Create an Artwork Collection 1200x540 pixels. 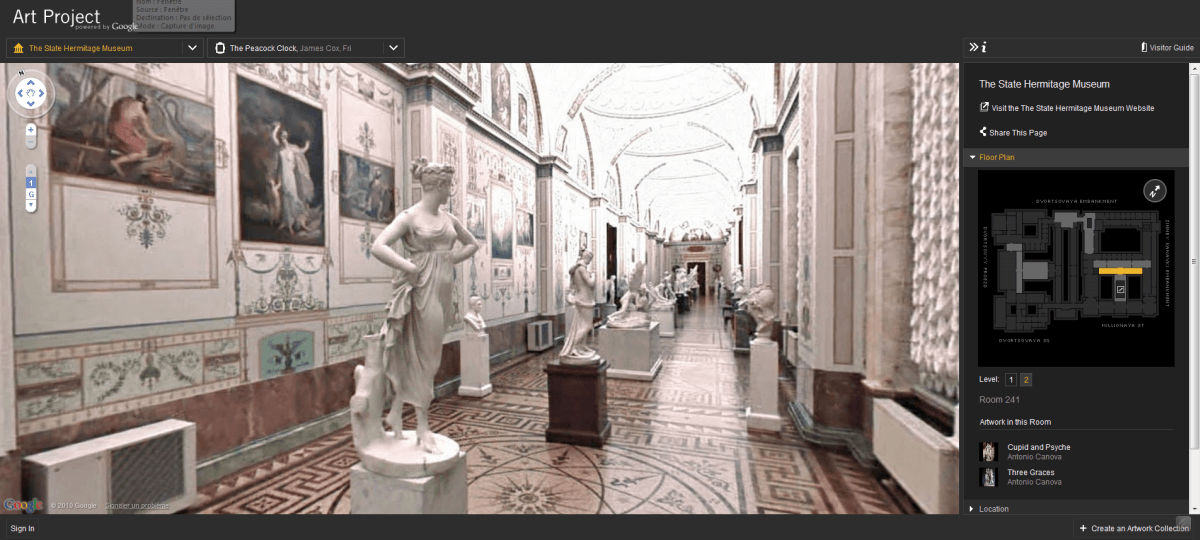click(1135, 528)
